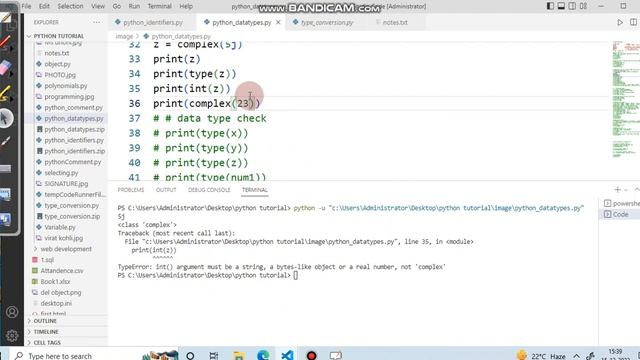This screenshot has height=360, width=640.
Task: Open Task View from the taskbar
Action: [x=213, y=356]
